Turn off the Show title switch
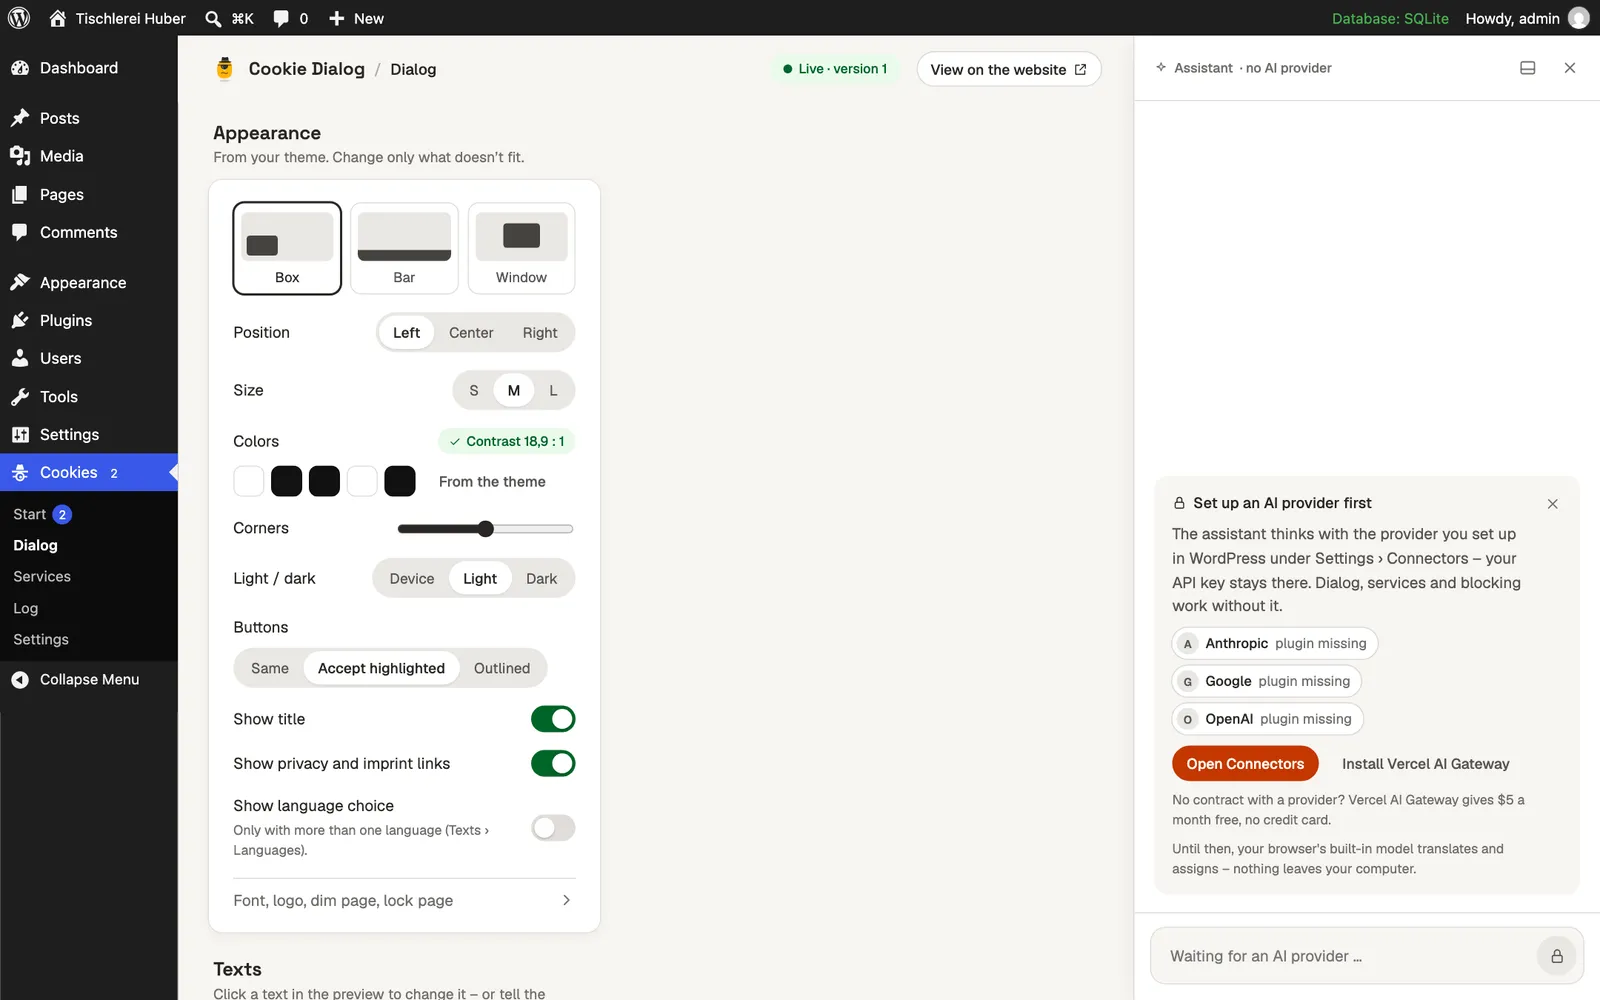Screen dimensions: 1600x1000 coord(553,719)
